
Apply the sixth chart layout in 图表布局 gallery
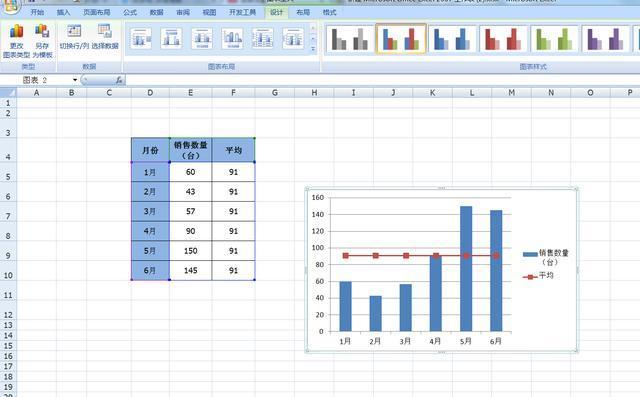coord(293,39)
